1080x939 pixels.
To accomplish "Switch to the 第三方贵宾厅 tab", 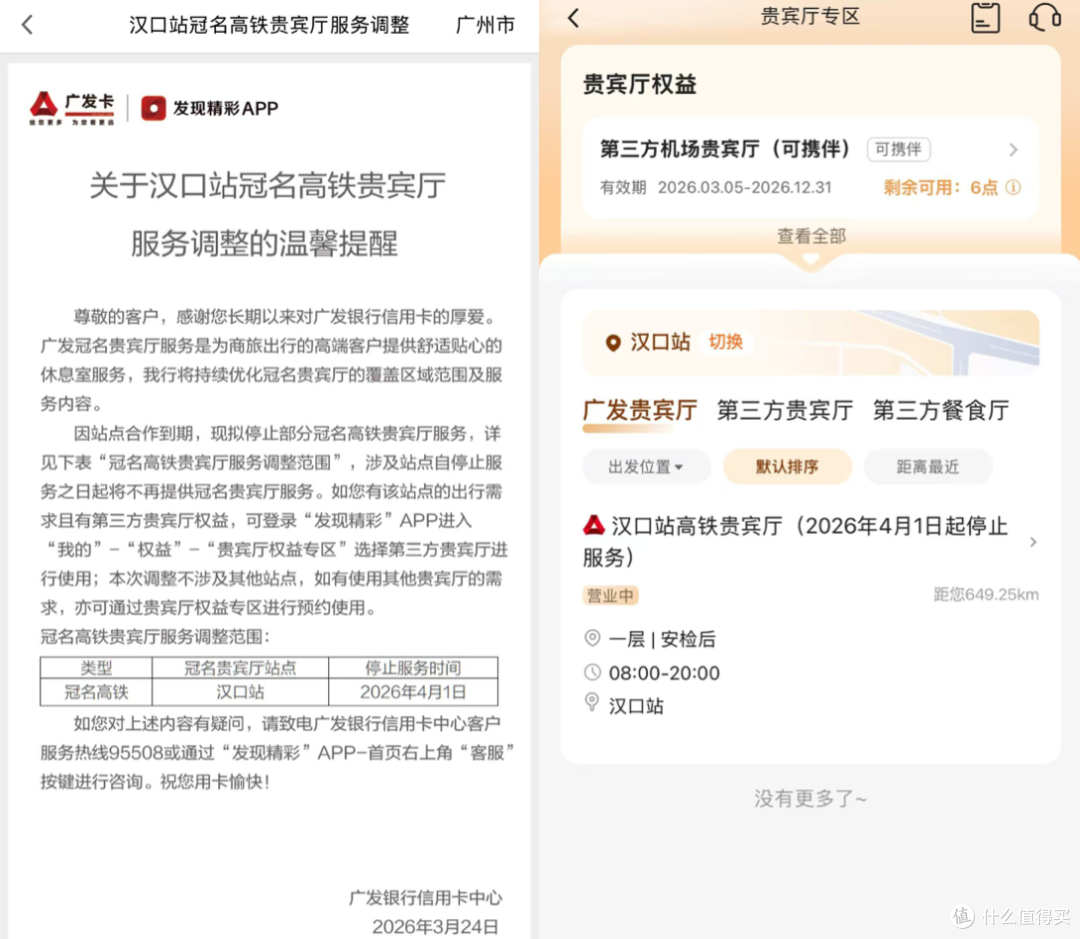I will tap(785, 410).
